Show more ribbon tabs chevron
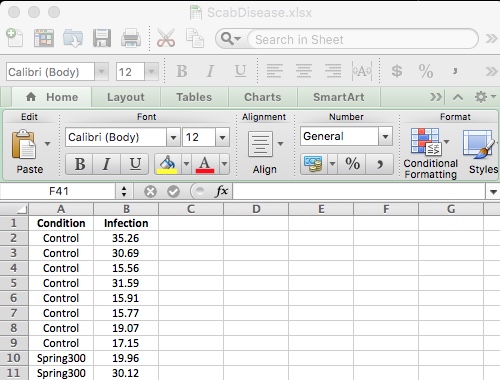 click(435, 97)
